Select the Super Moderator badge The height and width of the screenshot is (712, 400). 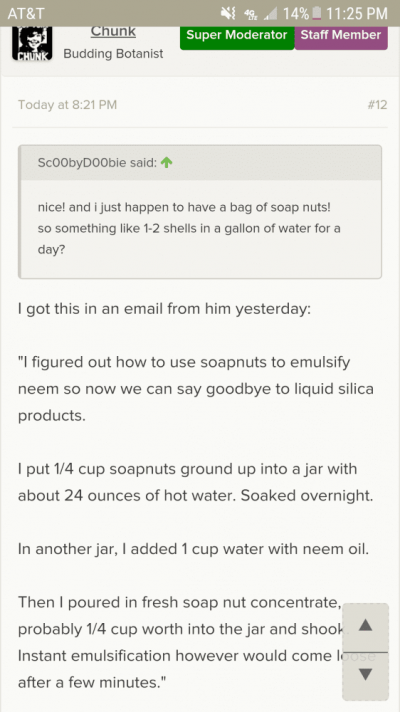pyautogui.click(x=237, y=37)
